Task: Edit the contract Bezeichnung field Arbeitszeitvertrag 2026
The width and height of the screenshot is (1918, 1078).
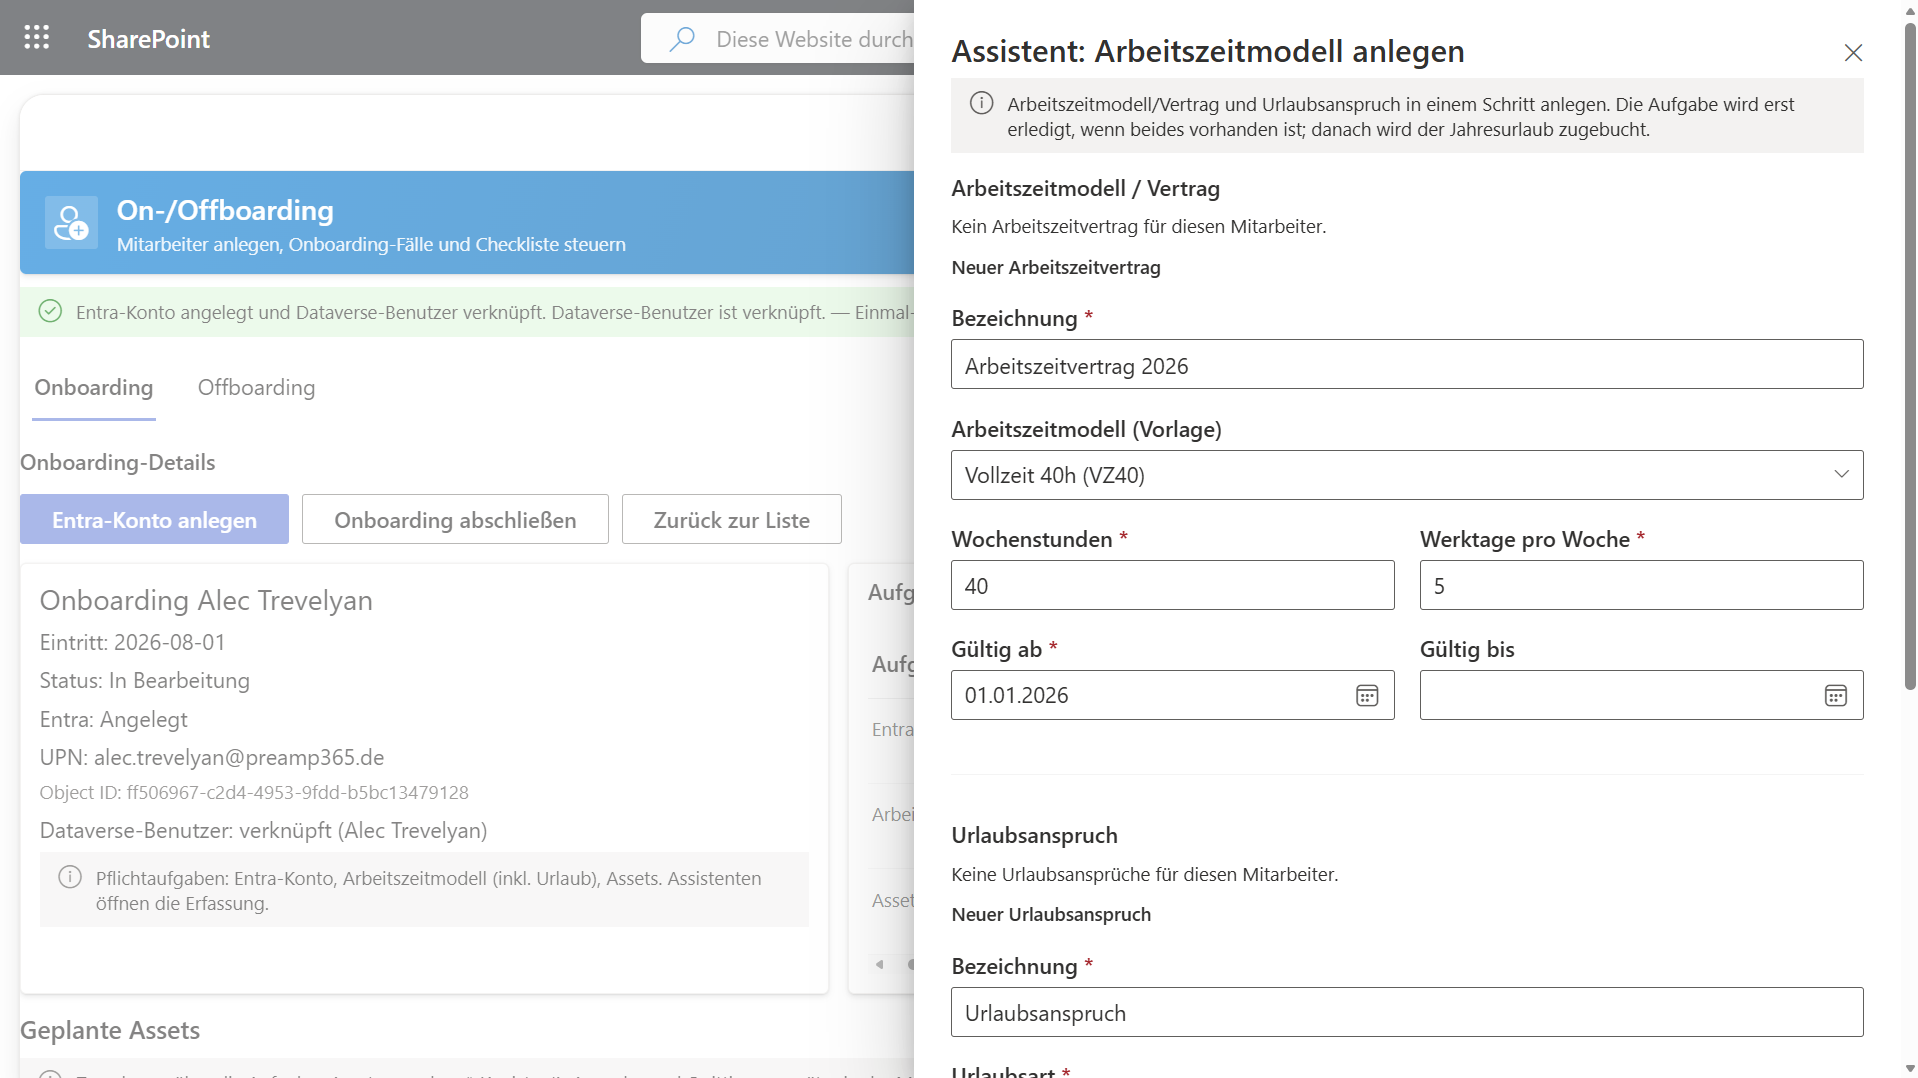Action: tap(1406, 364)
